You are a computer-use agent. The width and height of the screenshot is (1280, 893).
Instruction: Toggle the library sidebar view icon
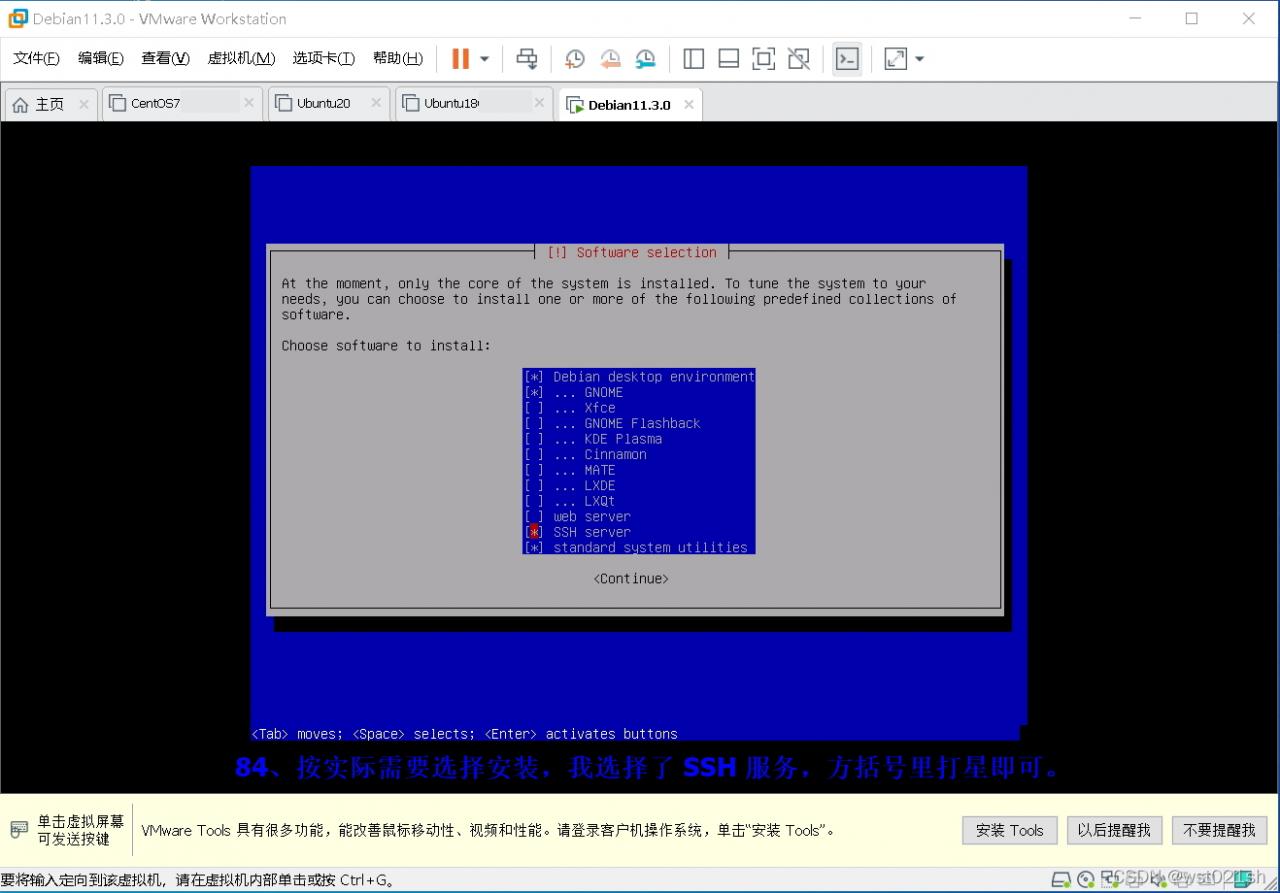click(x=694, y=59)
